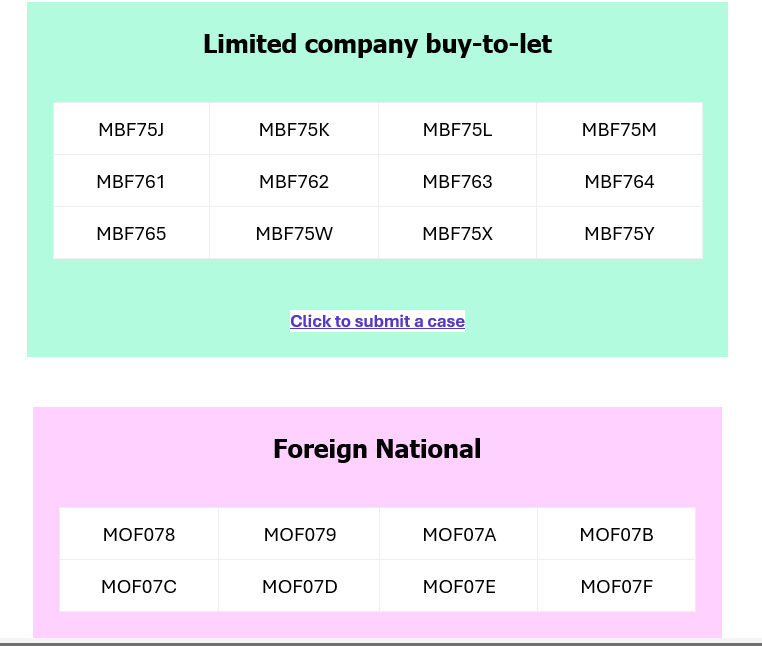
Task: Select product code MBF75J cell
Action: click(131, 129)
